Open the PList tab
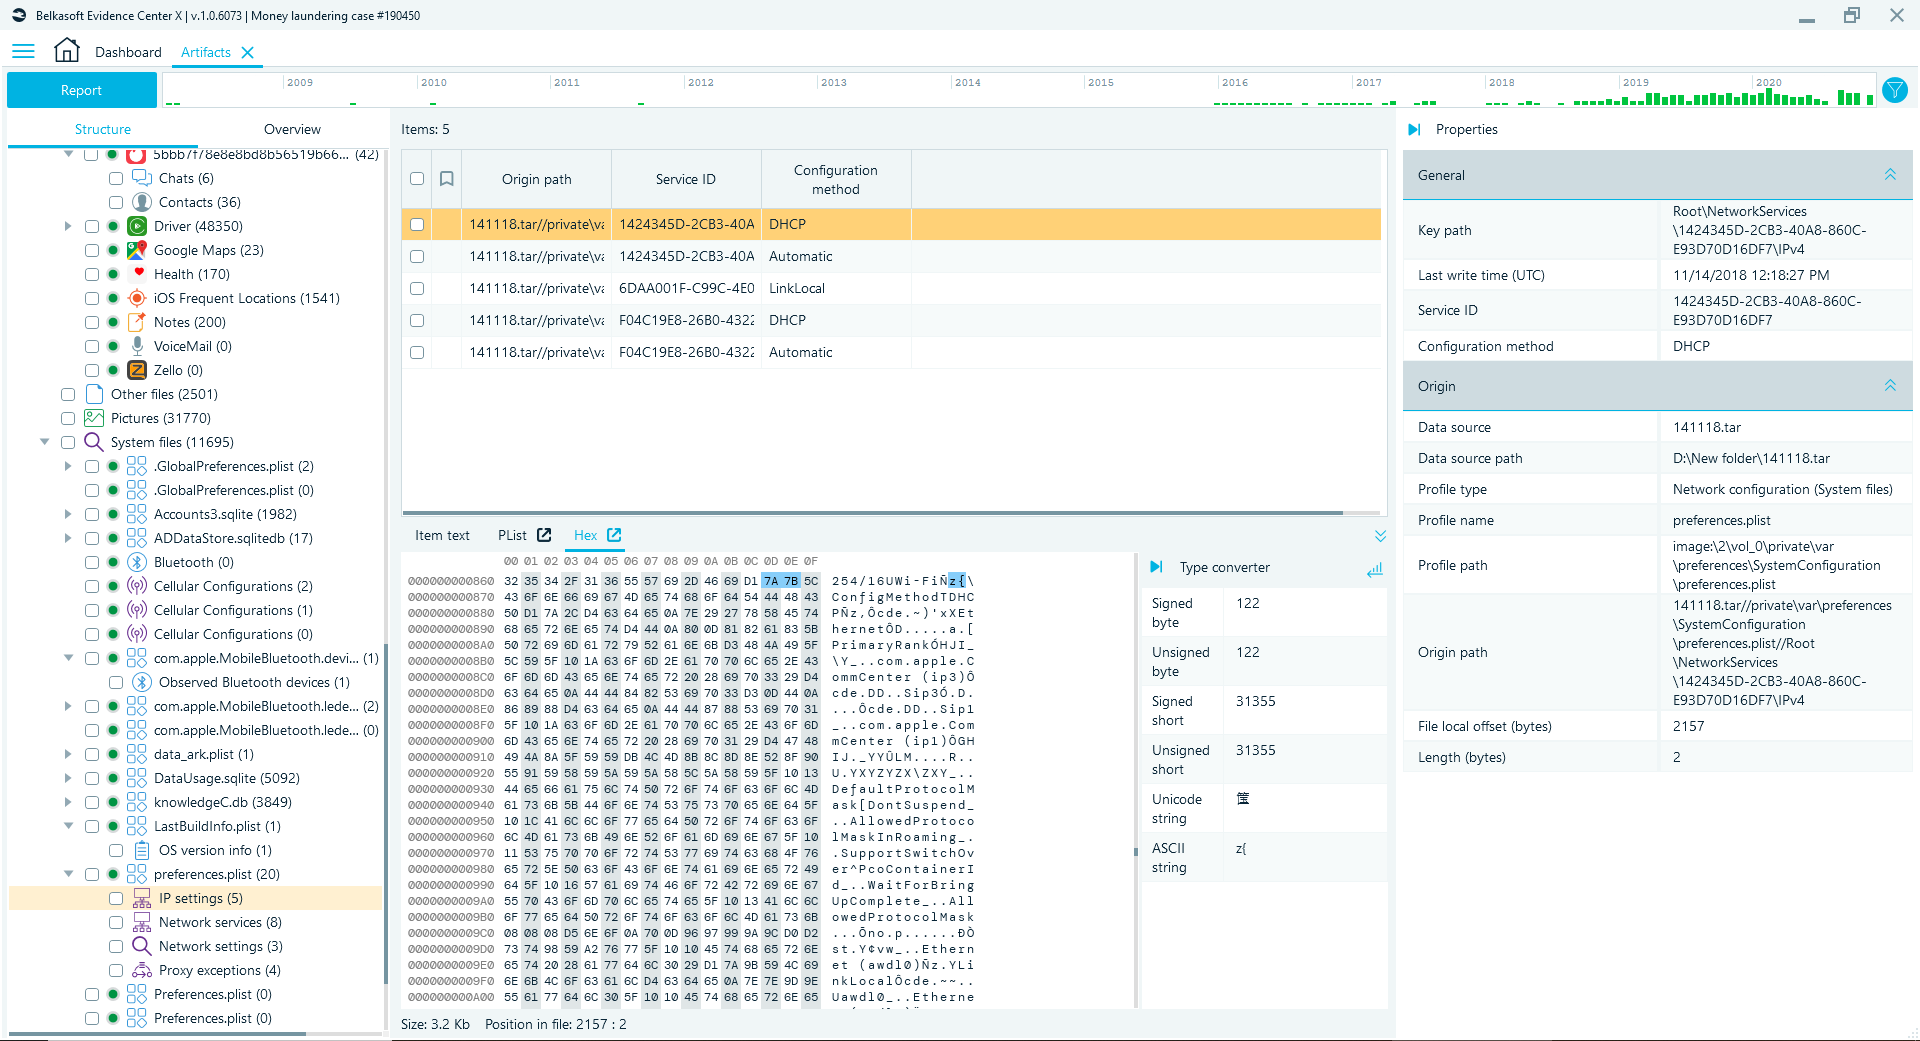1920x1041 pixels. pyautogui.click(x=512, y=535)
